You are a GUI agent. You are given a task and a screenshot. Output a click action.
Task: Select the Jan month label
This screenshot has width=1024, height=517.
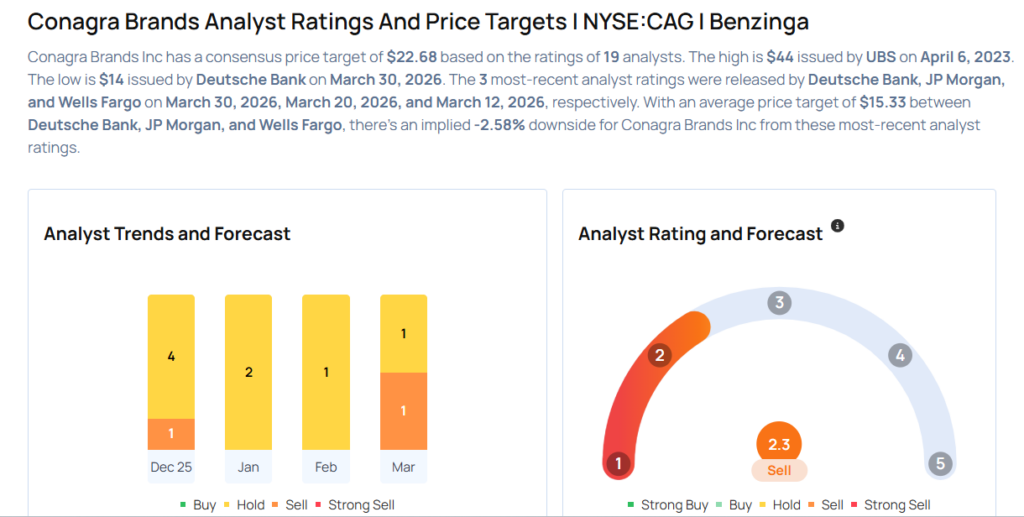248,467
